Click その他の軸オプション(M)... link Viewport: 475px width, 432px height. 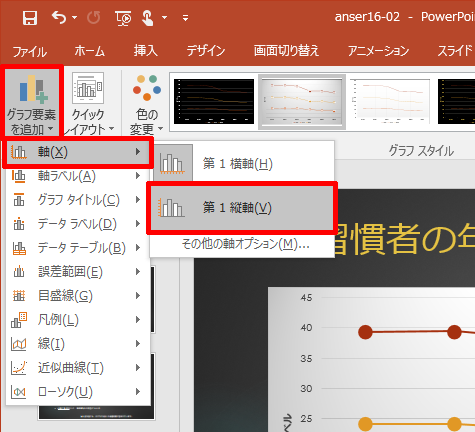pos(245,244)
